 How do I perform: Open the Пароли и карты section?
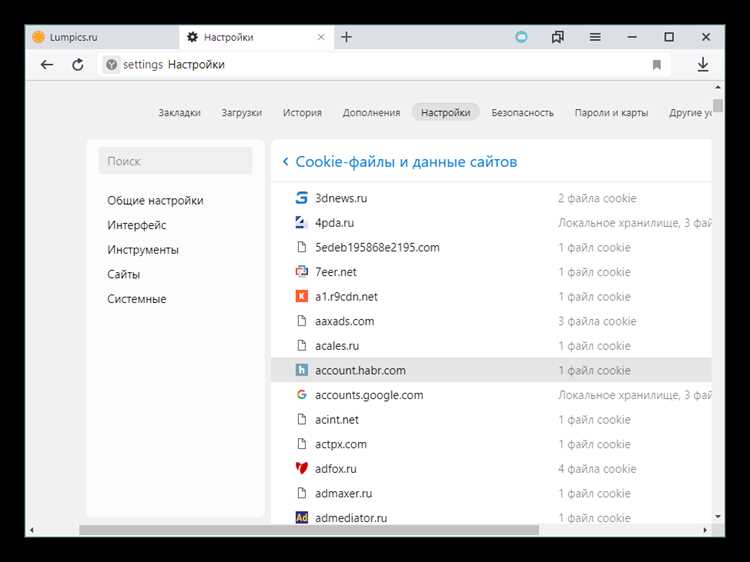pos(611,113)
